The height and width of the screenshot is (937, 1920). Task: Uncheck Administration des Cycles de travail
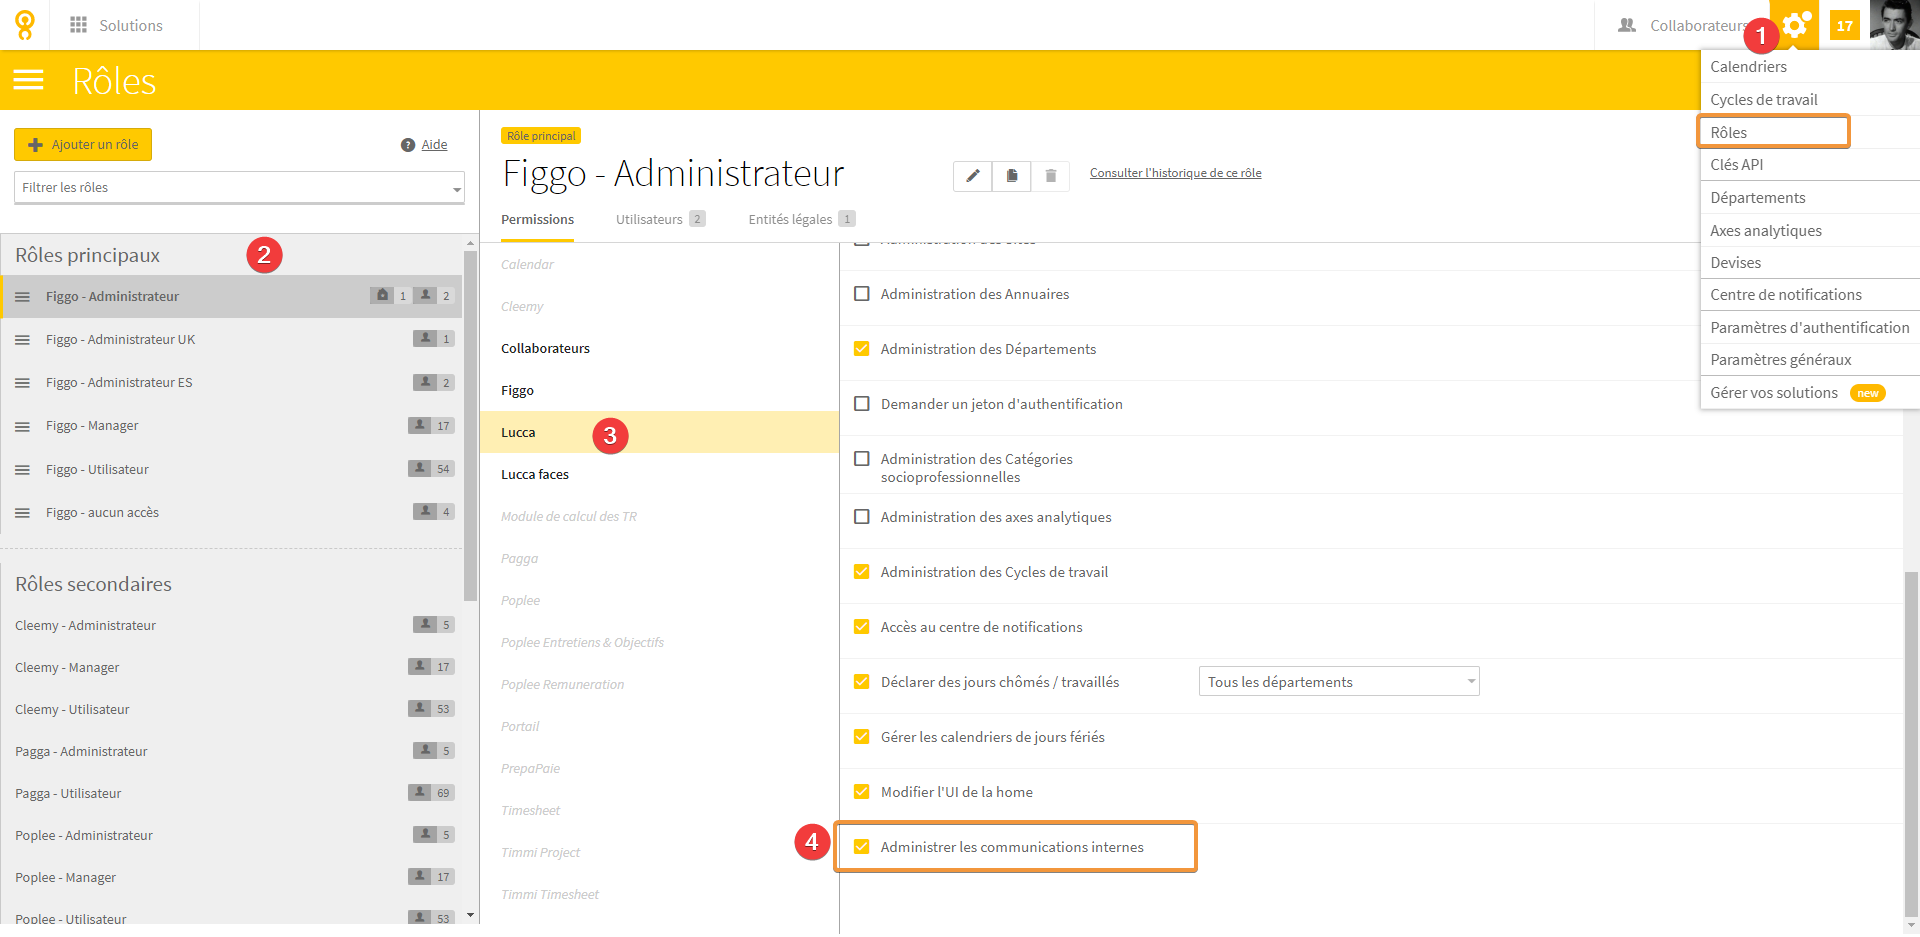(862, 572)
